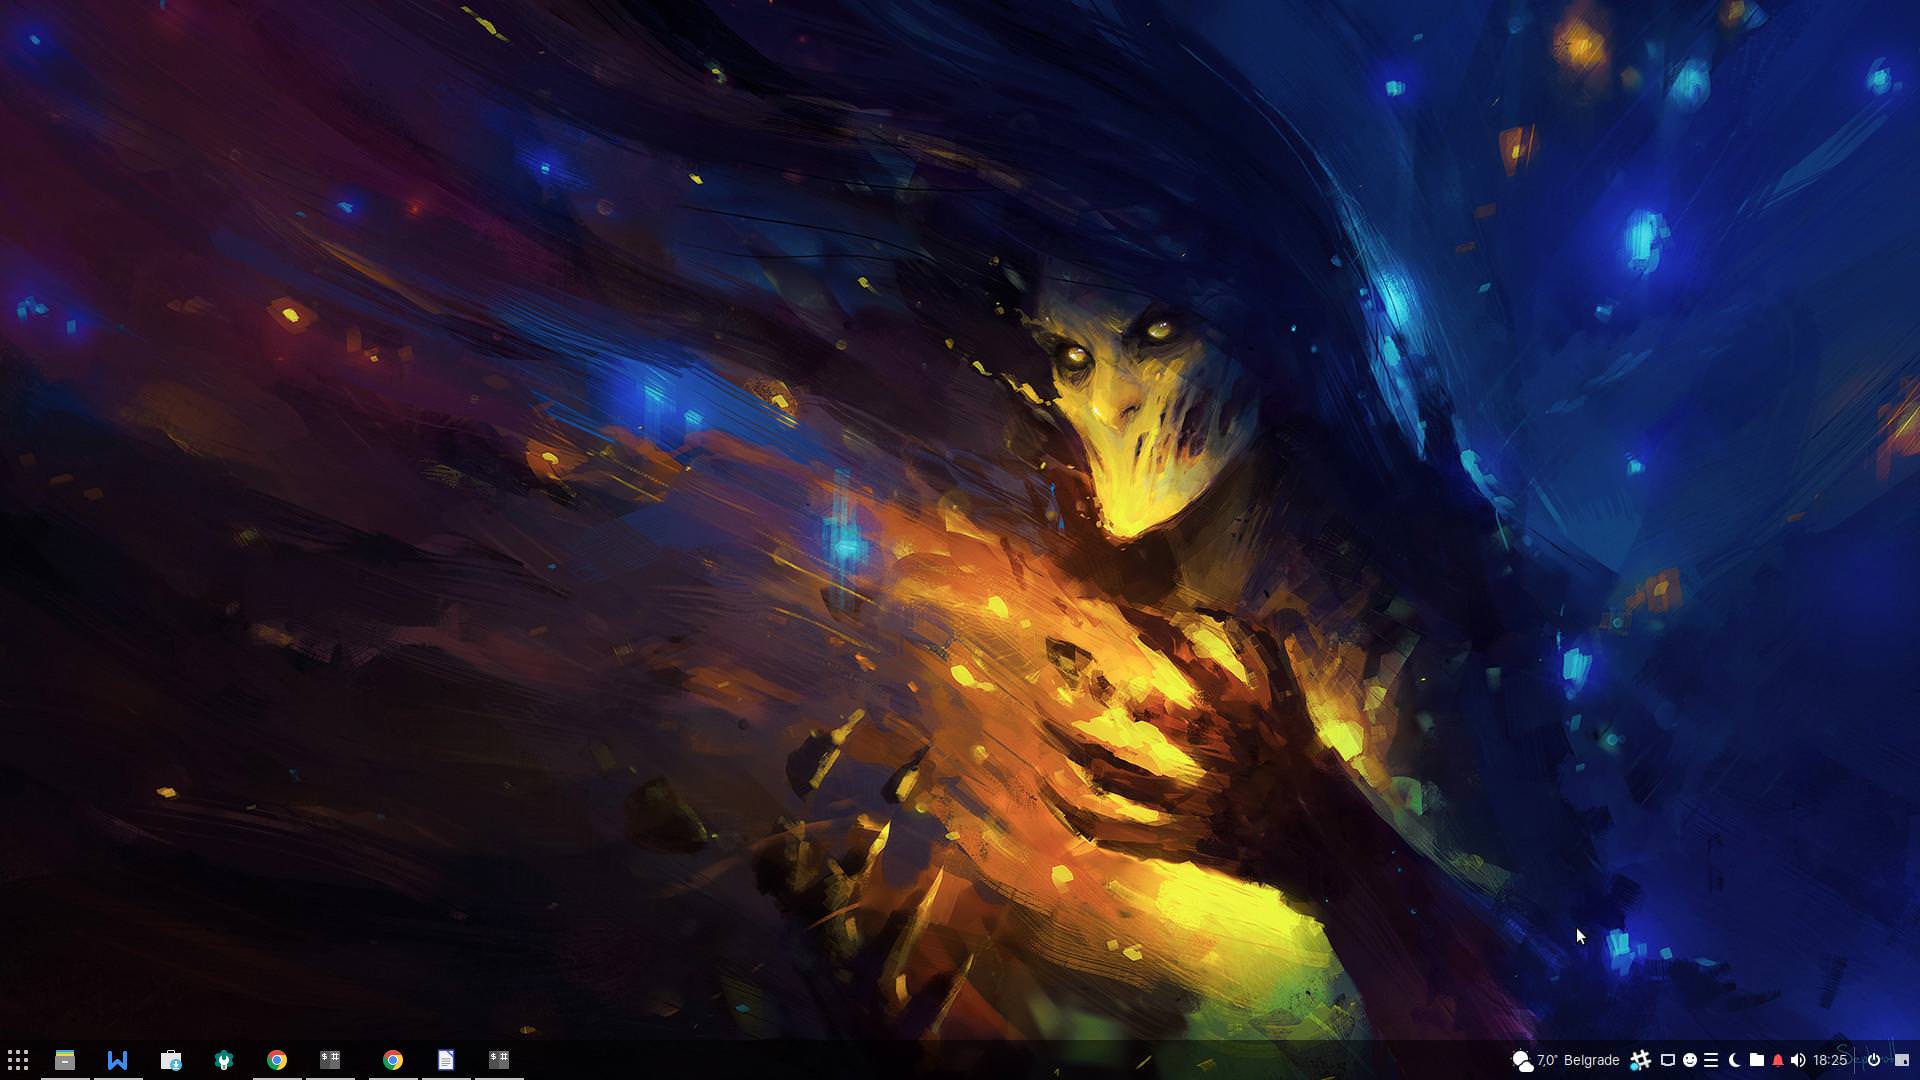Open the first terminal taskbar icon

click(x=330, y=1060)
